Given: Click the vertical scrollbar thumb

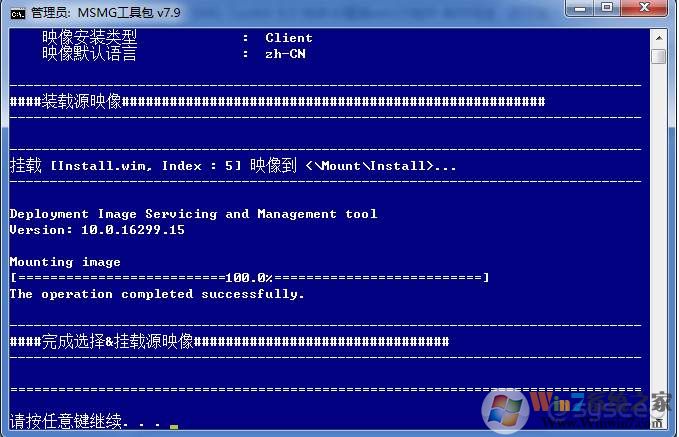Looking at the screenshot, I should point(658,56).
